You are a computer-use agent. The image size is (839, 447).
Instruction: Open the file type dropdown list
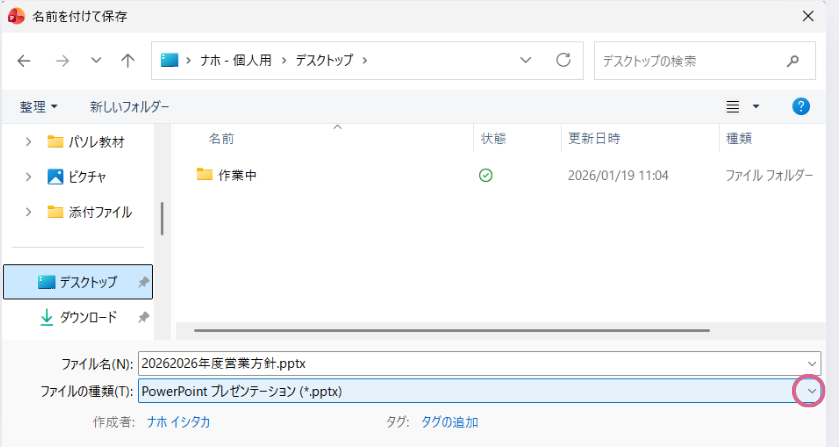811,391
